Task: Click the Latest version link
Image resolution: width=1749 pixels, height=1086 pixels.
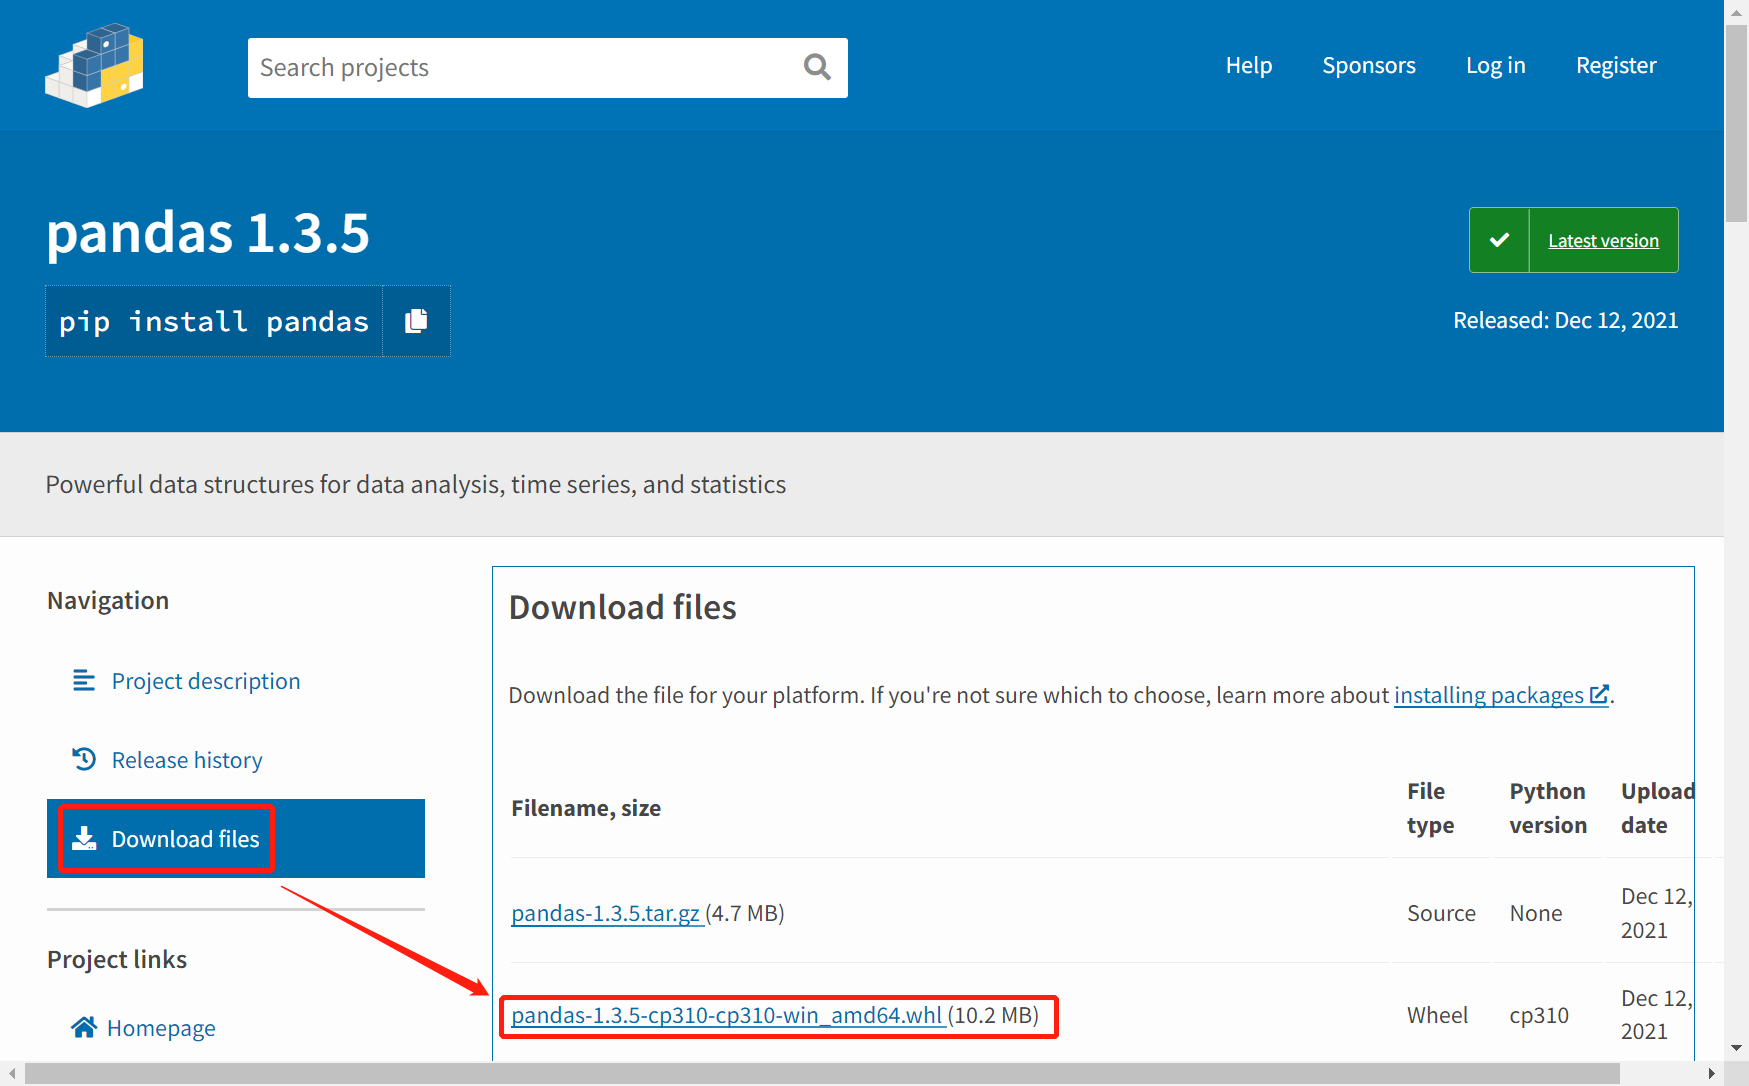Action: (1603, 240)
